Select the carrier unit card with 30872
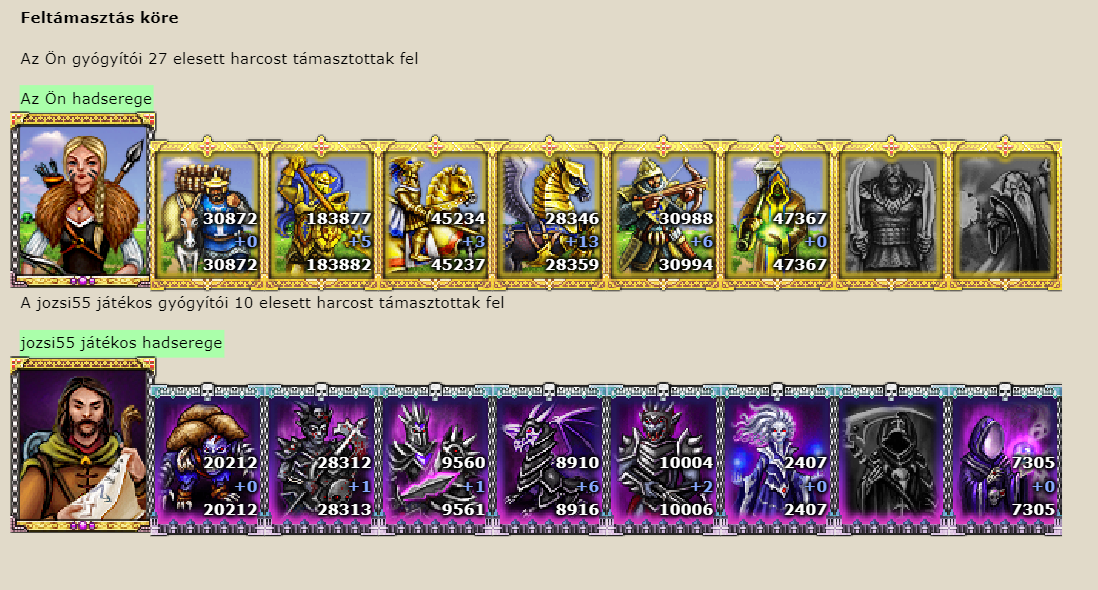Screen dimensions: 1098x590 pos(207,214)
